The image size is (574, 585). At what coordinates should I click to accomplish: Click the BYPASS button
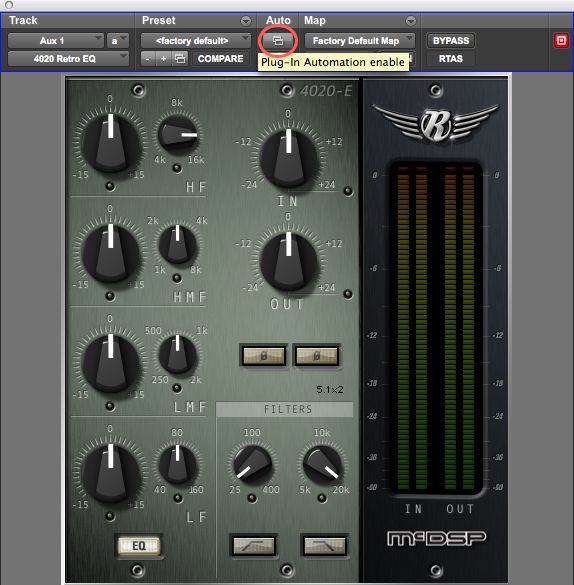tap(451, 41)
